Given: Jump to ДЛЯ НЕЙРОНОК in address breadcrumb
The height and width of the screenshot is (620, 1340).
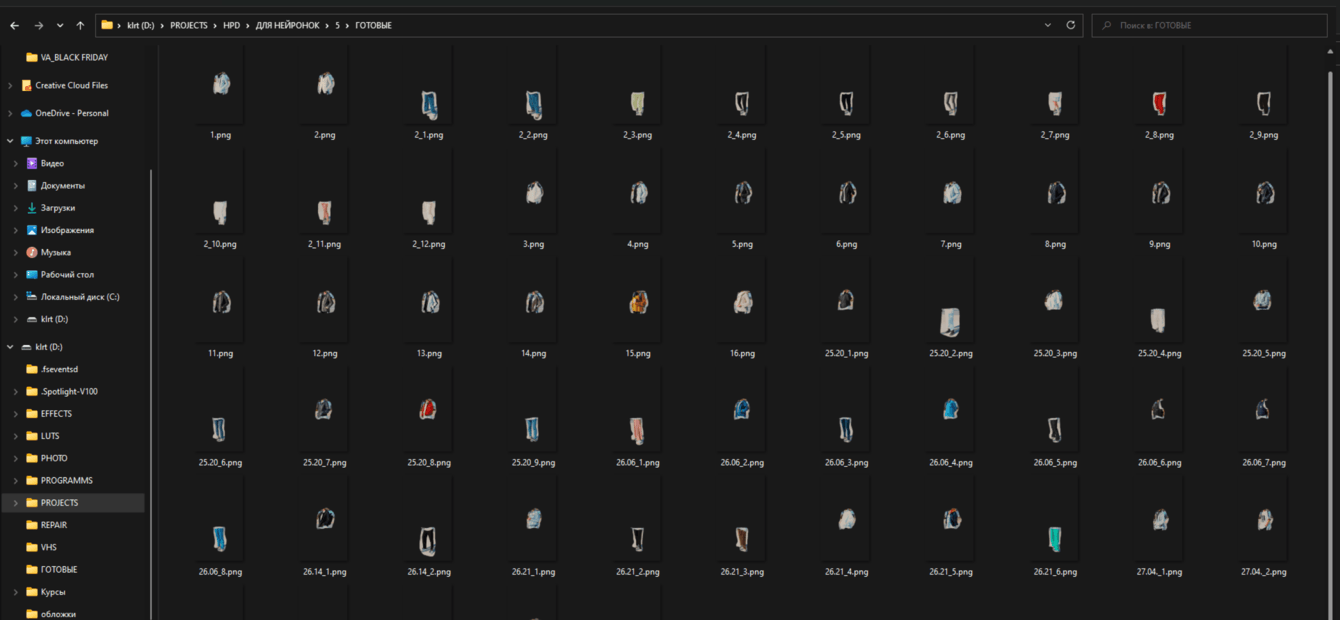Looking at the screenshot, I should (x=287, y=25).
